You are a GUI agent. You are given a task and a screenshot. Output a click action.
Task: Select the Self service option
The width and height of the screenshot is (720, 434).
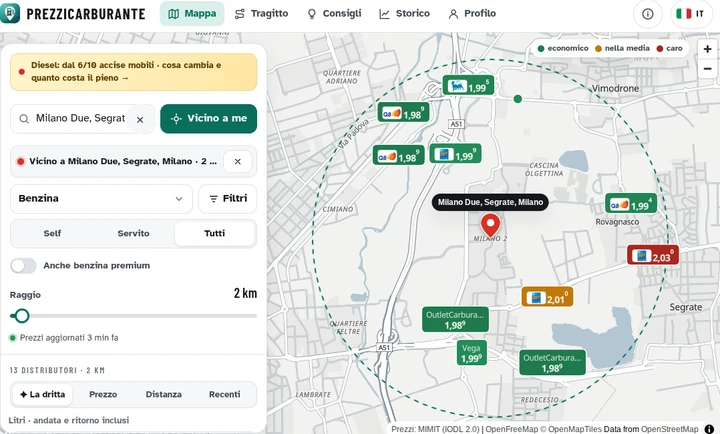click(52, 233)
